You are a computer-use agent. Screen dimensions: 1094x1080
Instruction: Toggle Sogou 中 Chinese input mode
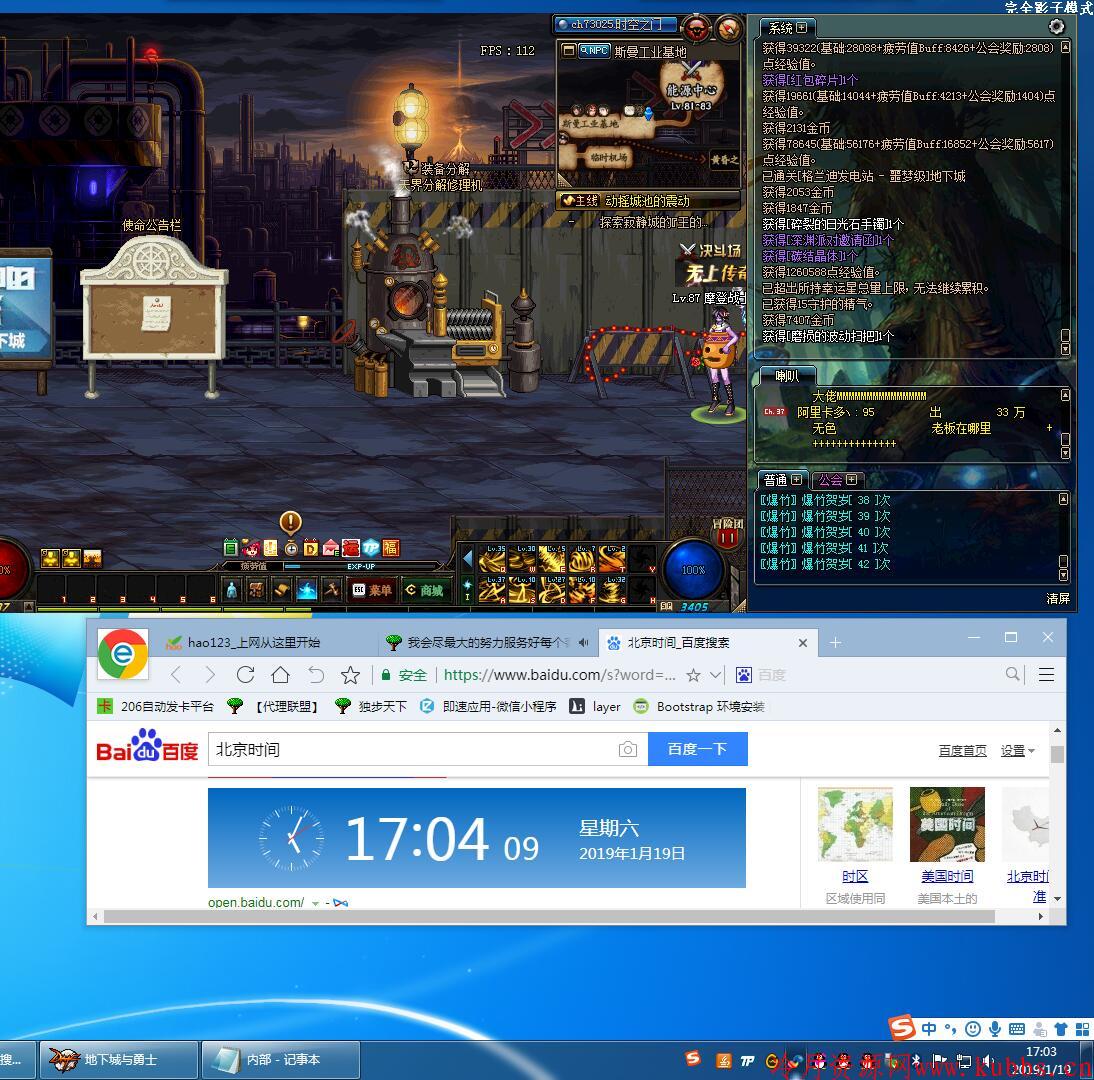(x=929, y=1028)
